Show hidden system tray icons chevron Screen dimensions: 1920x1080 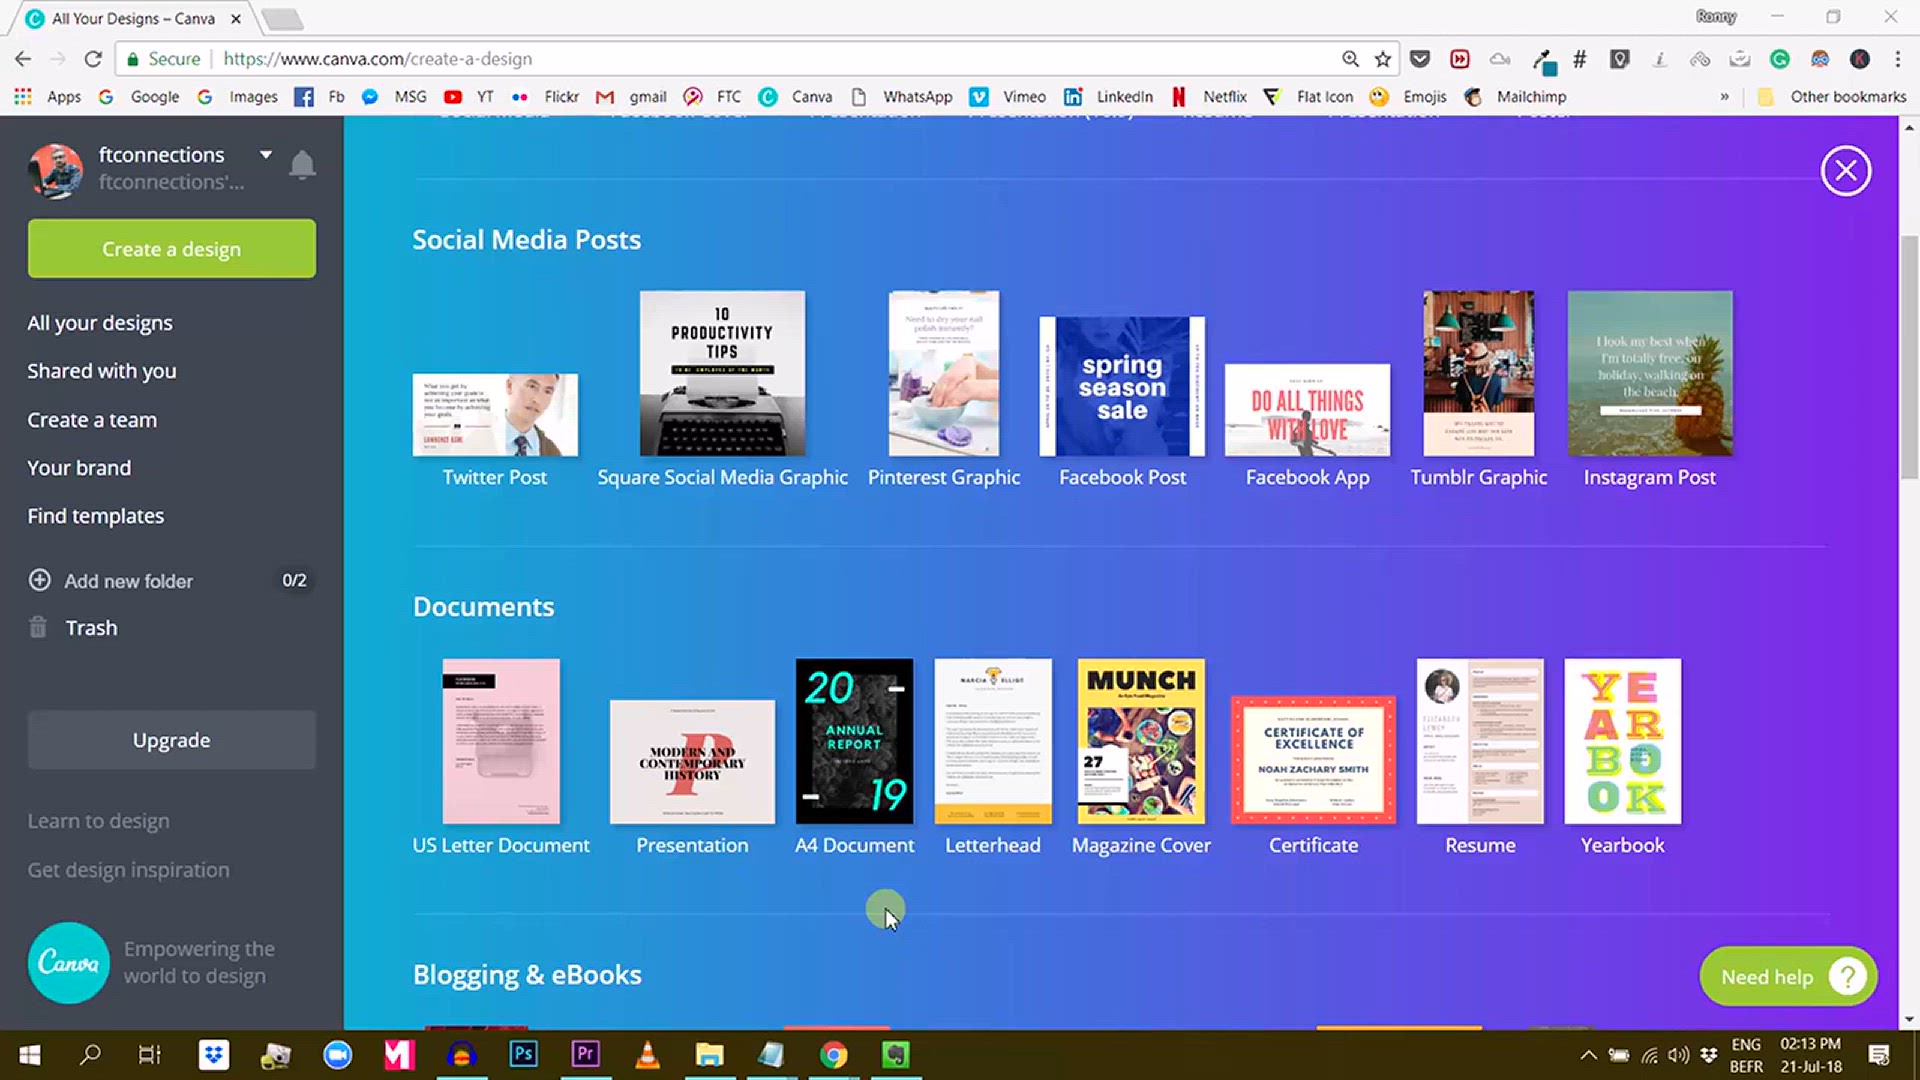tap(1588, 1055)
